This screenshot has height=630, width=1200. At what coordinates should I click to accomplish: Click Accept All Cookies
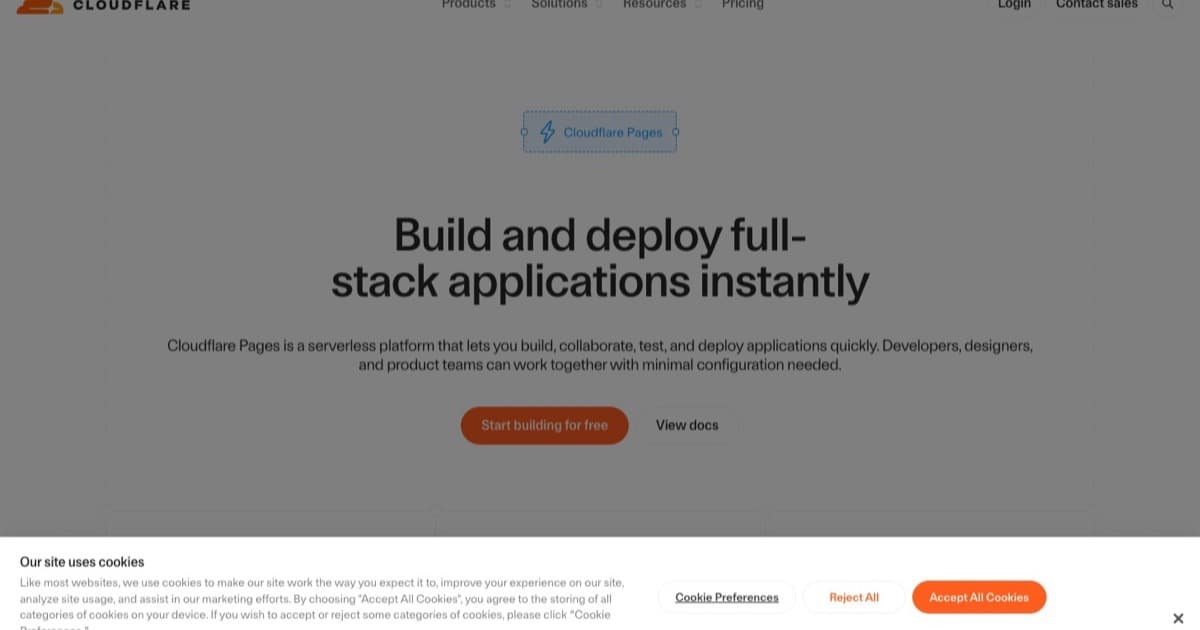(979, 597)
